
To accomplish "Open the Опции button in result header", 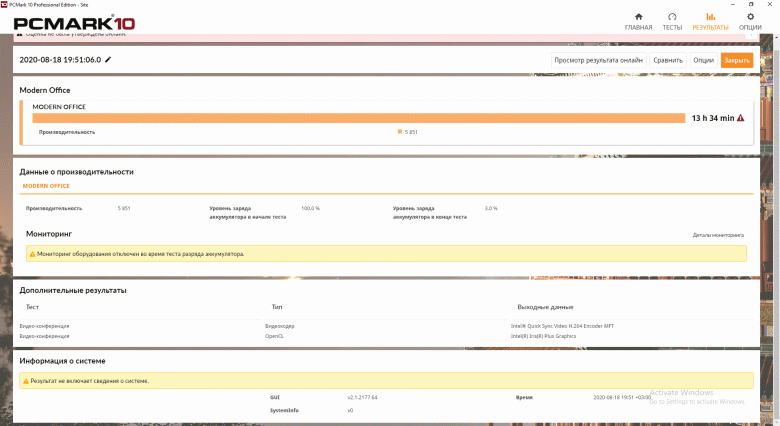I will (x=703, y=60).
